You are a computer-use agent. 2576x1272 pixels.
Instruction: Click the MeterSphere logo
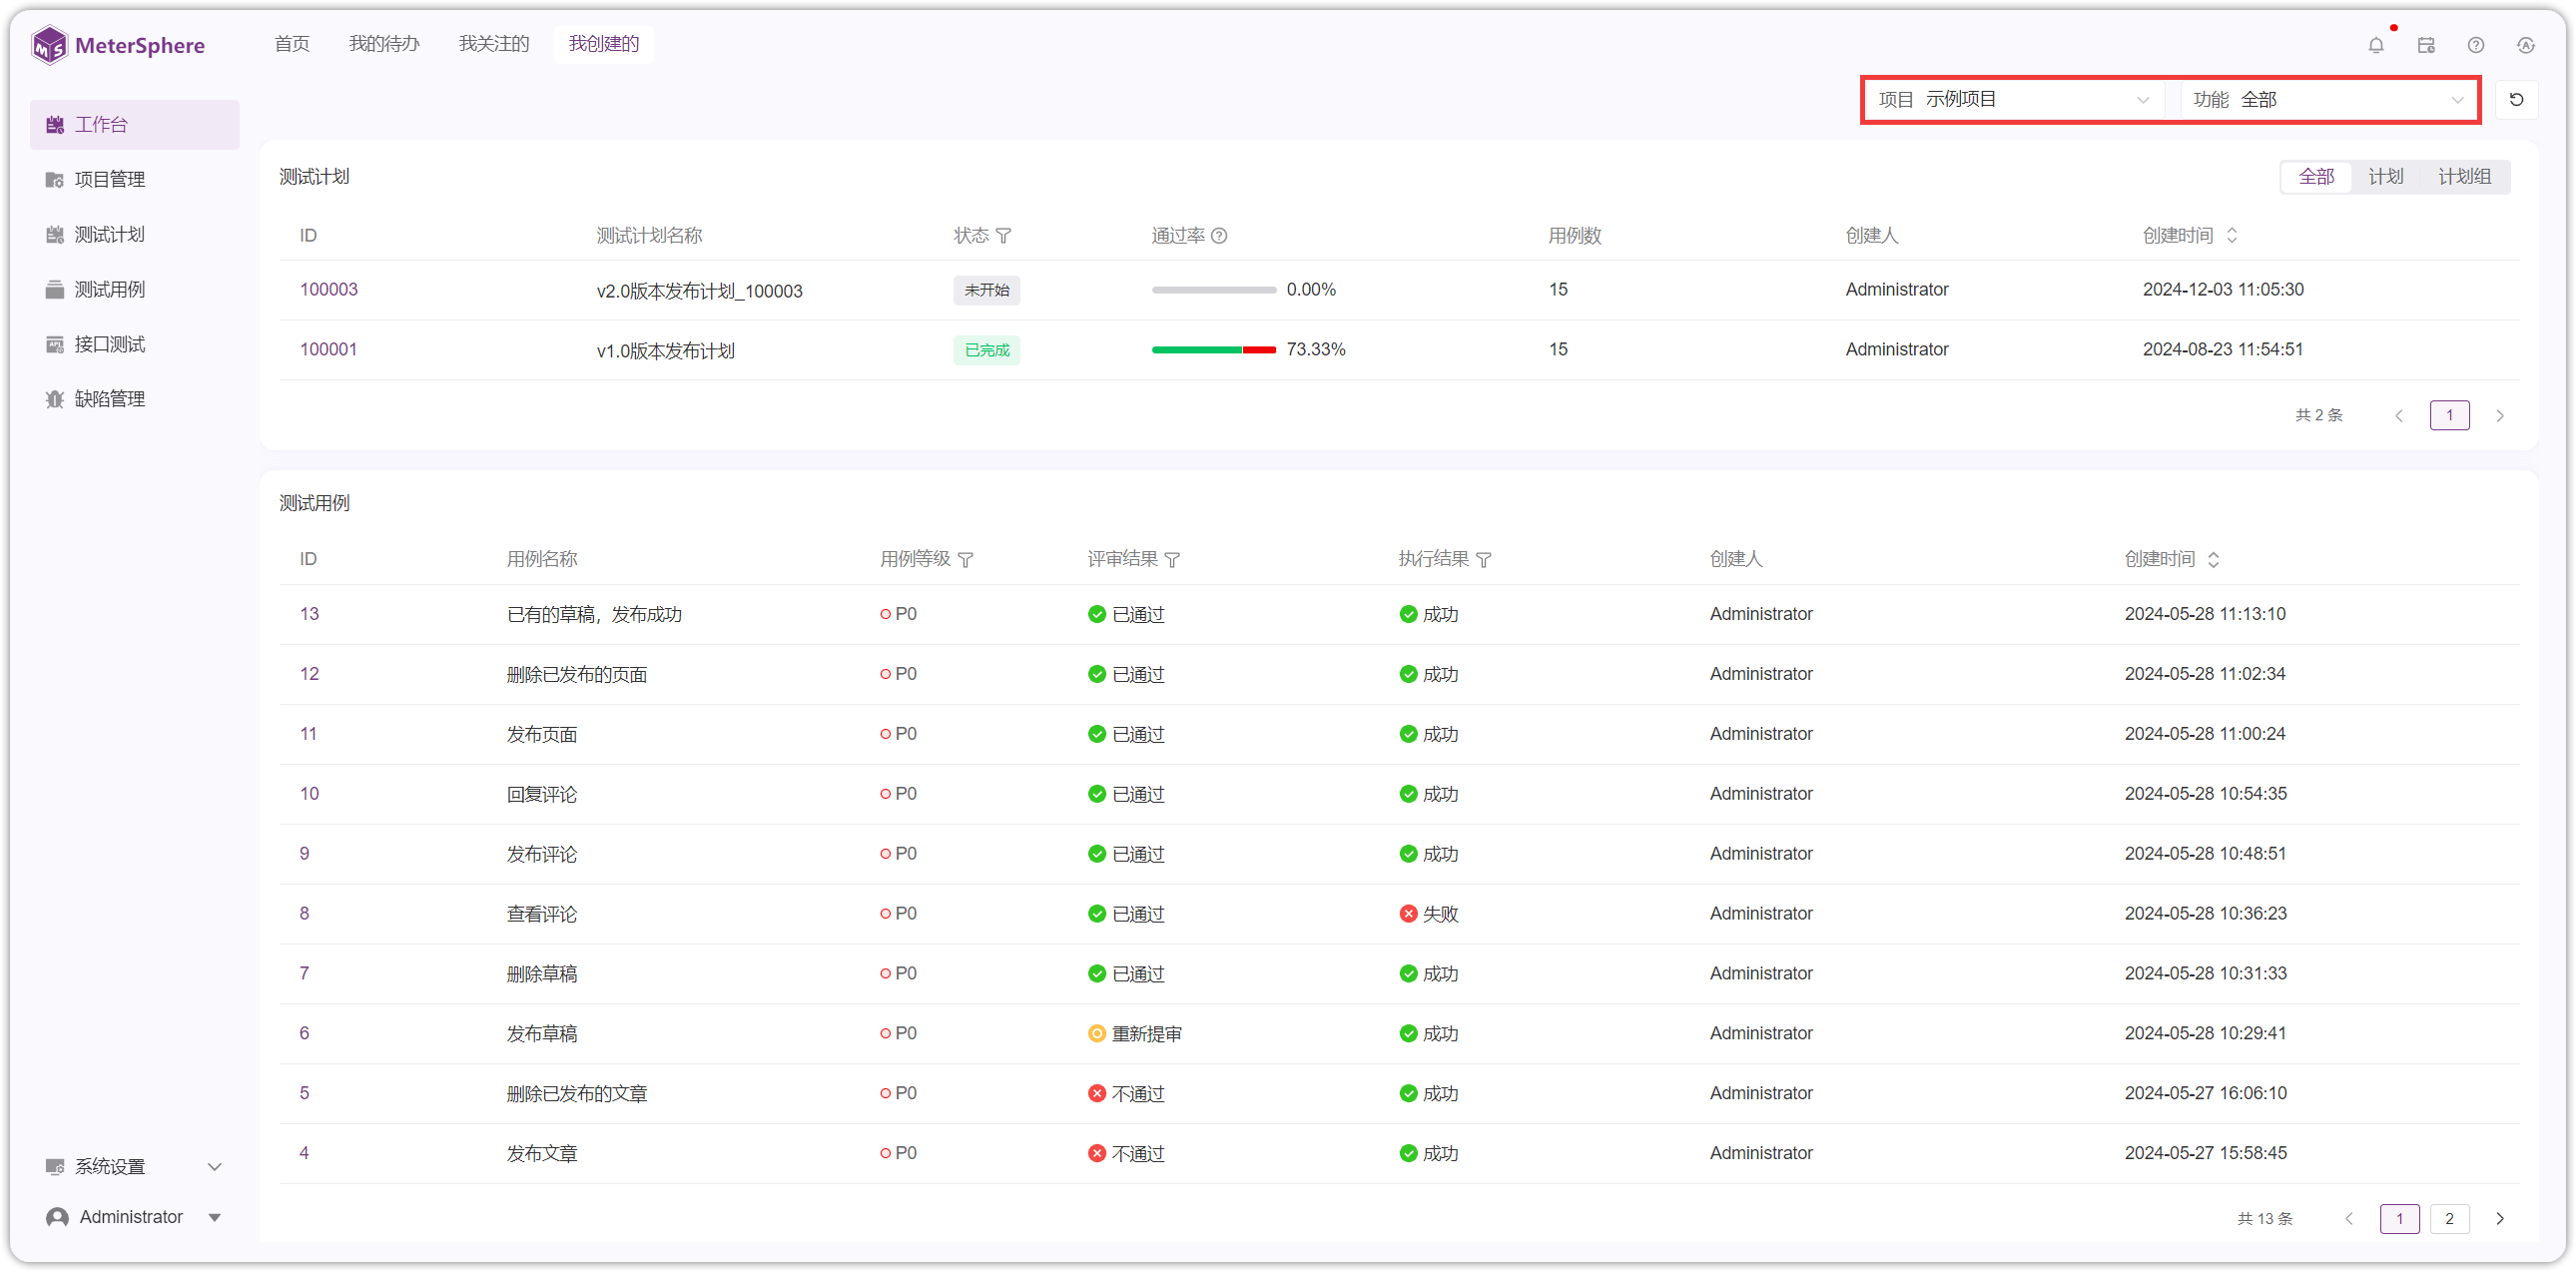coord(118,45)
